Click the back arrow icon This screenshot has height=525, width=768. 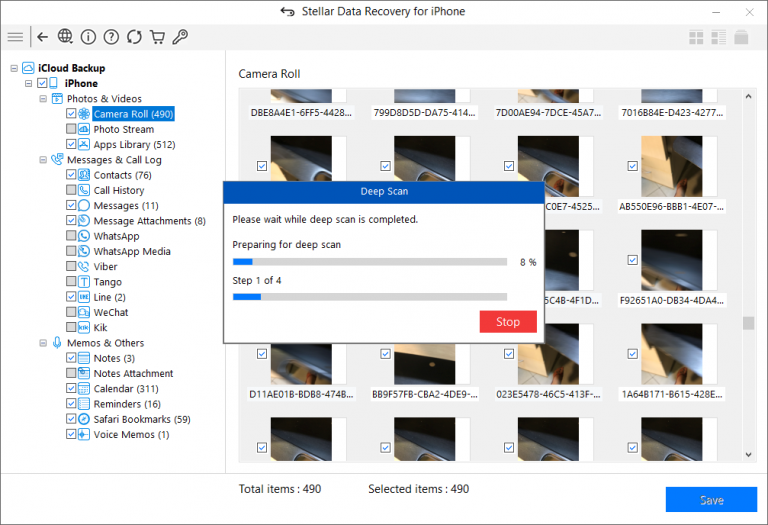click(x=42, y=37)
